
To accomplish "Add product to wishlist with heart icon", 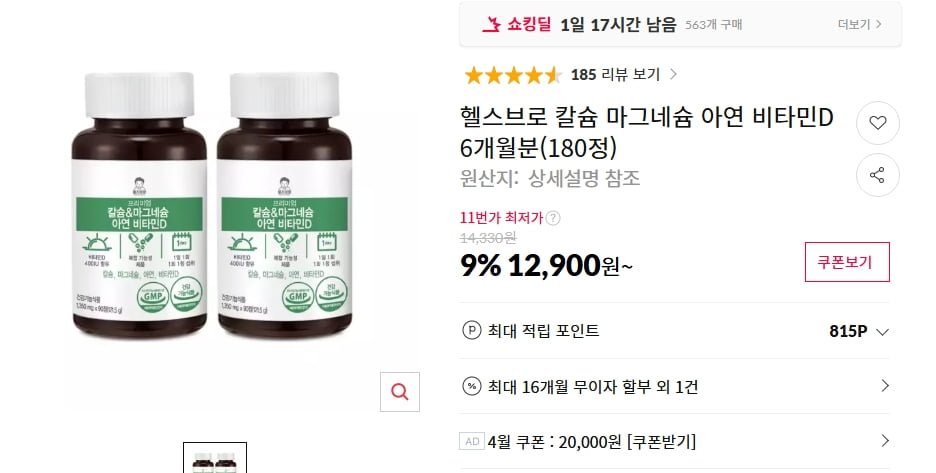I will tap(878, 123).
